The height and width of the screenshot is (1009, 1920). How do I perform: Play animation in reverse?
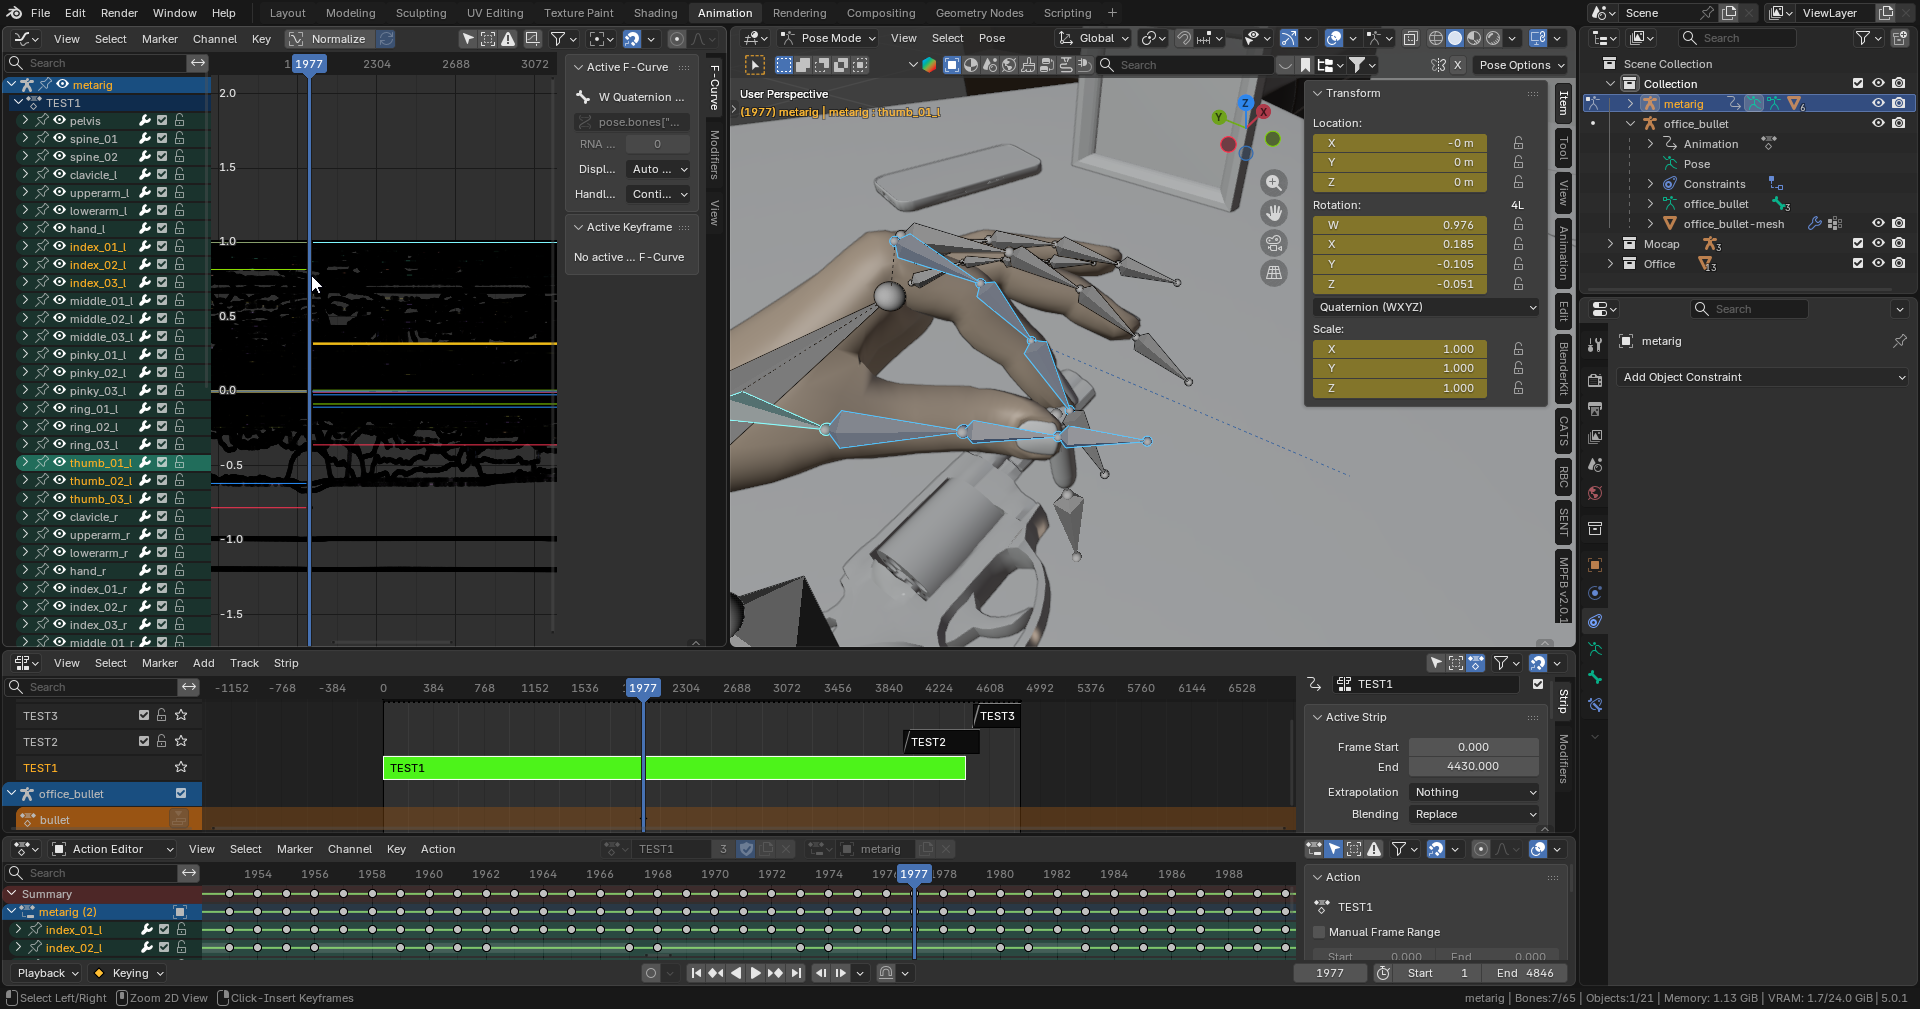[x=736, y=973]
